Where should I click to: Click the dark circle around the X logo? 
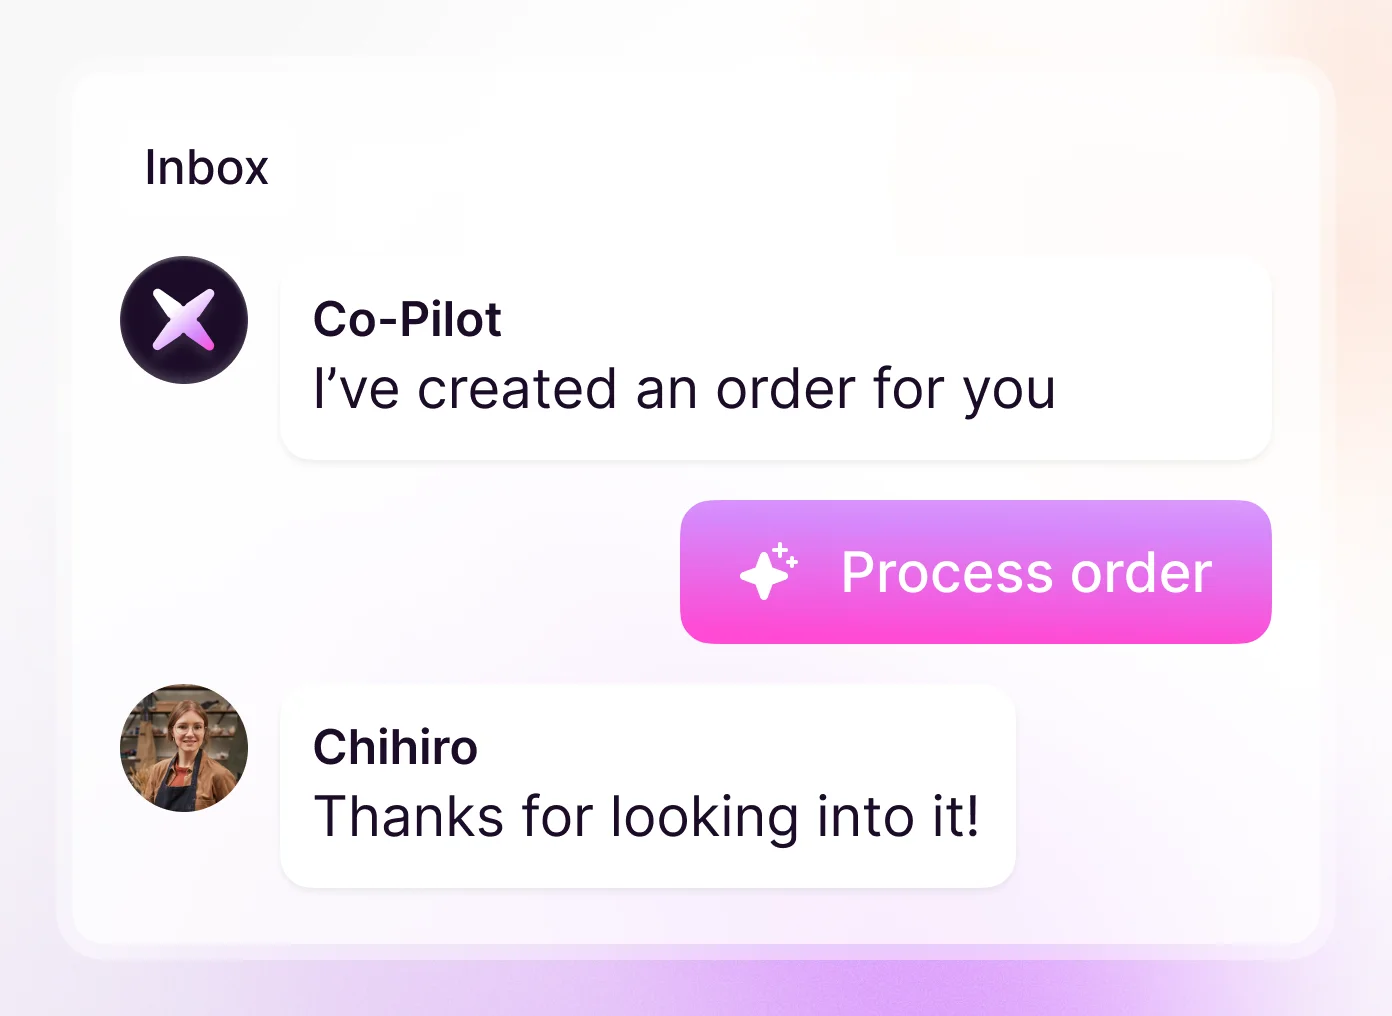click(x=136, y=320)
